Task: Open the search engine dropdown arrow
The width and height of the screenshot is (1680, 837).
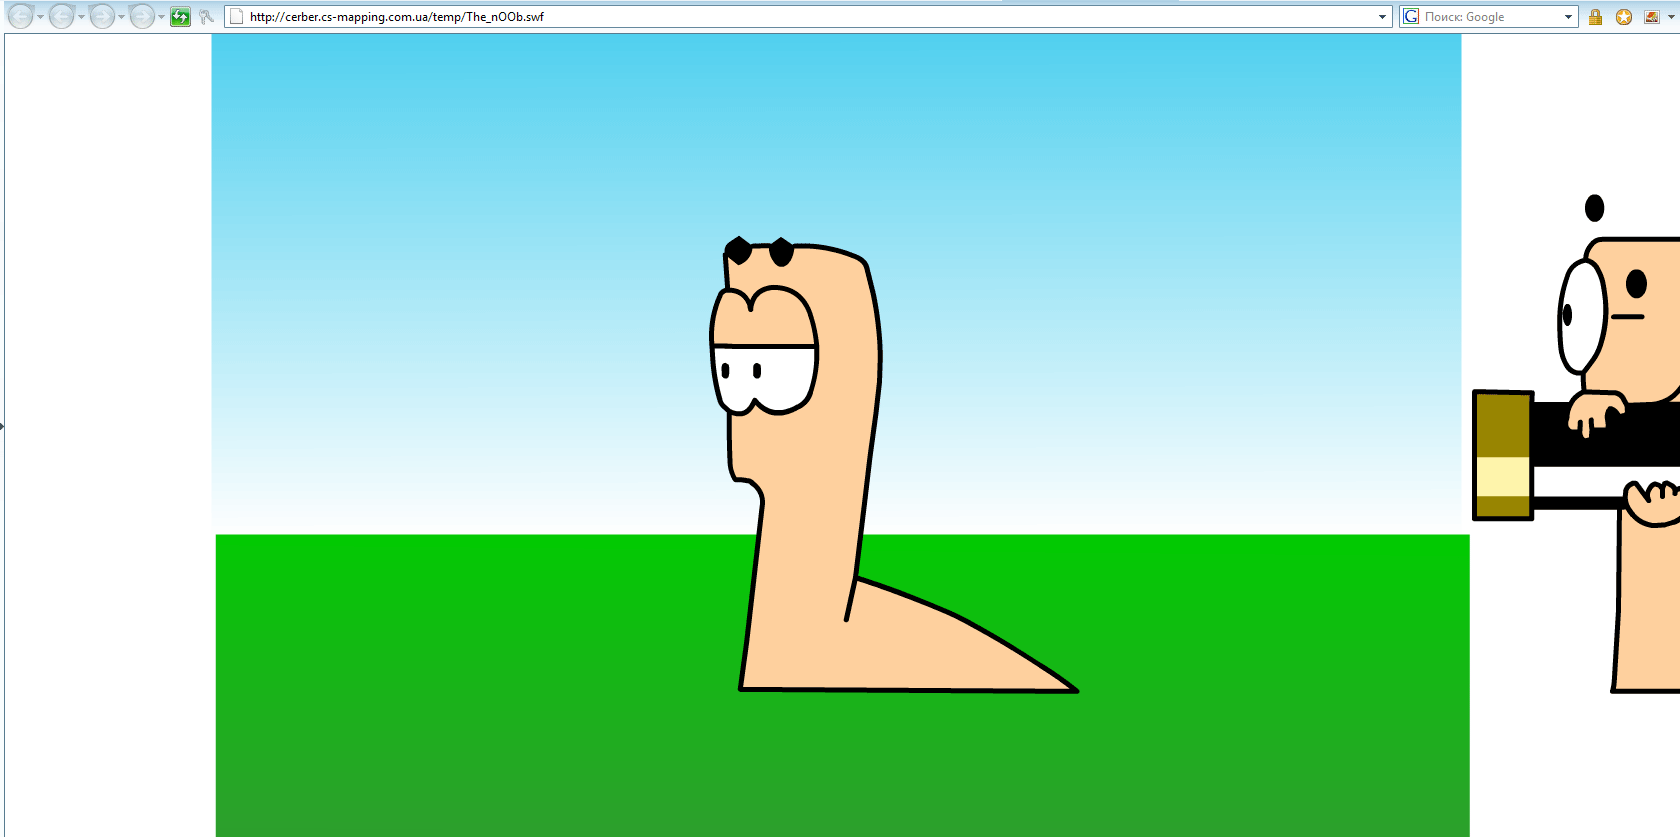Action: click(x=1568, y=17)
